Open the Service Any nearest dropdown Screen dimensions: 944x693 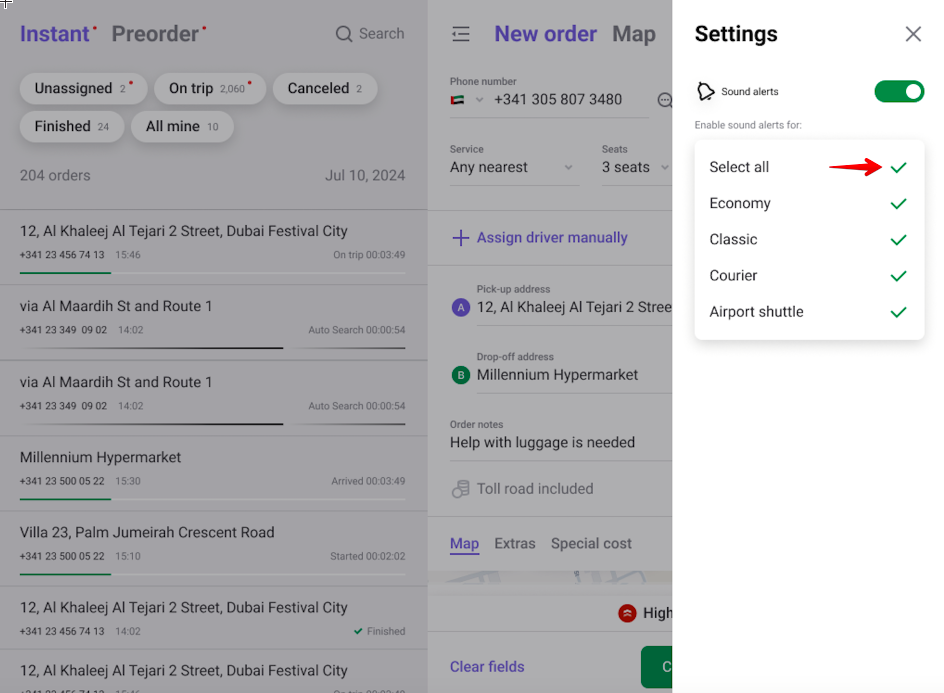click(512, 168)
